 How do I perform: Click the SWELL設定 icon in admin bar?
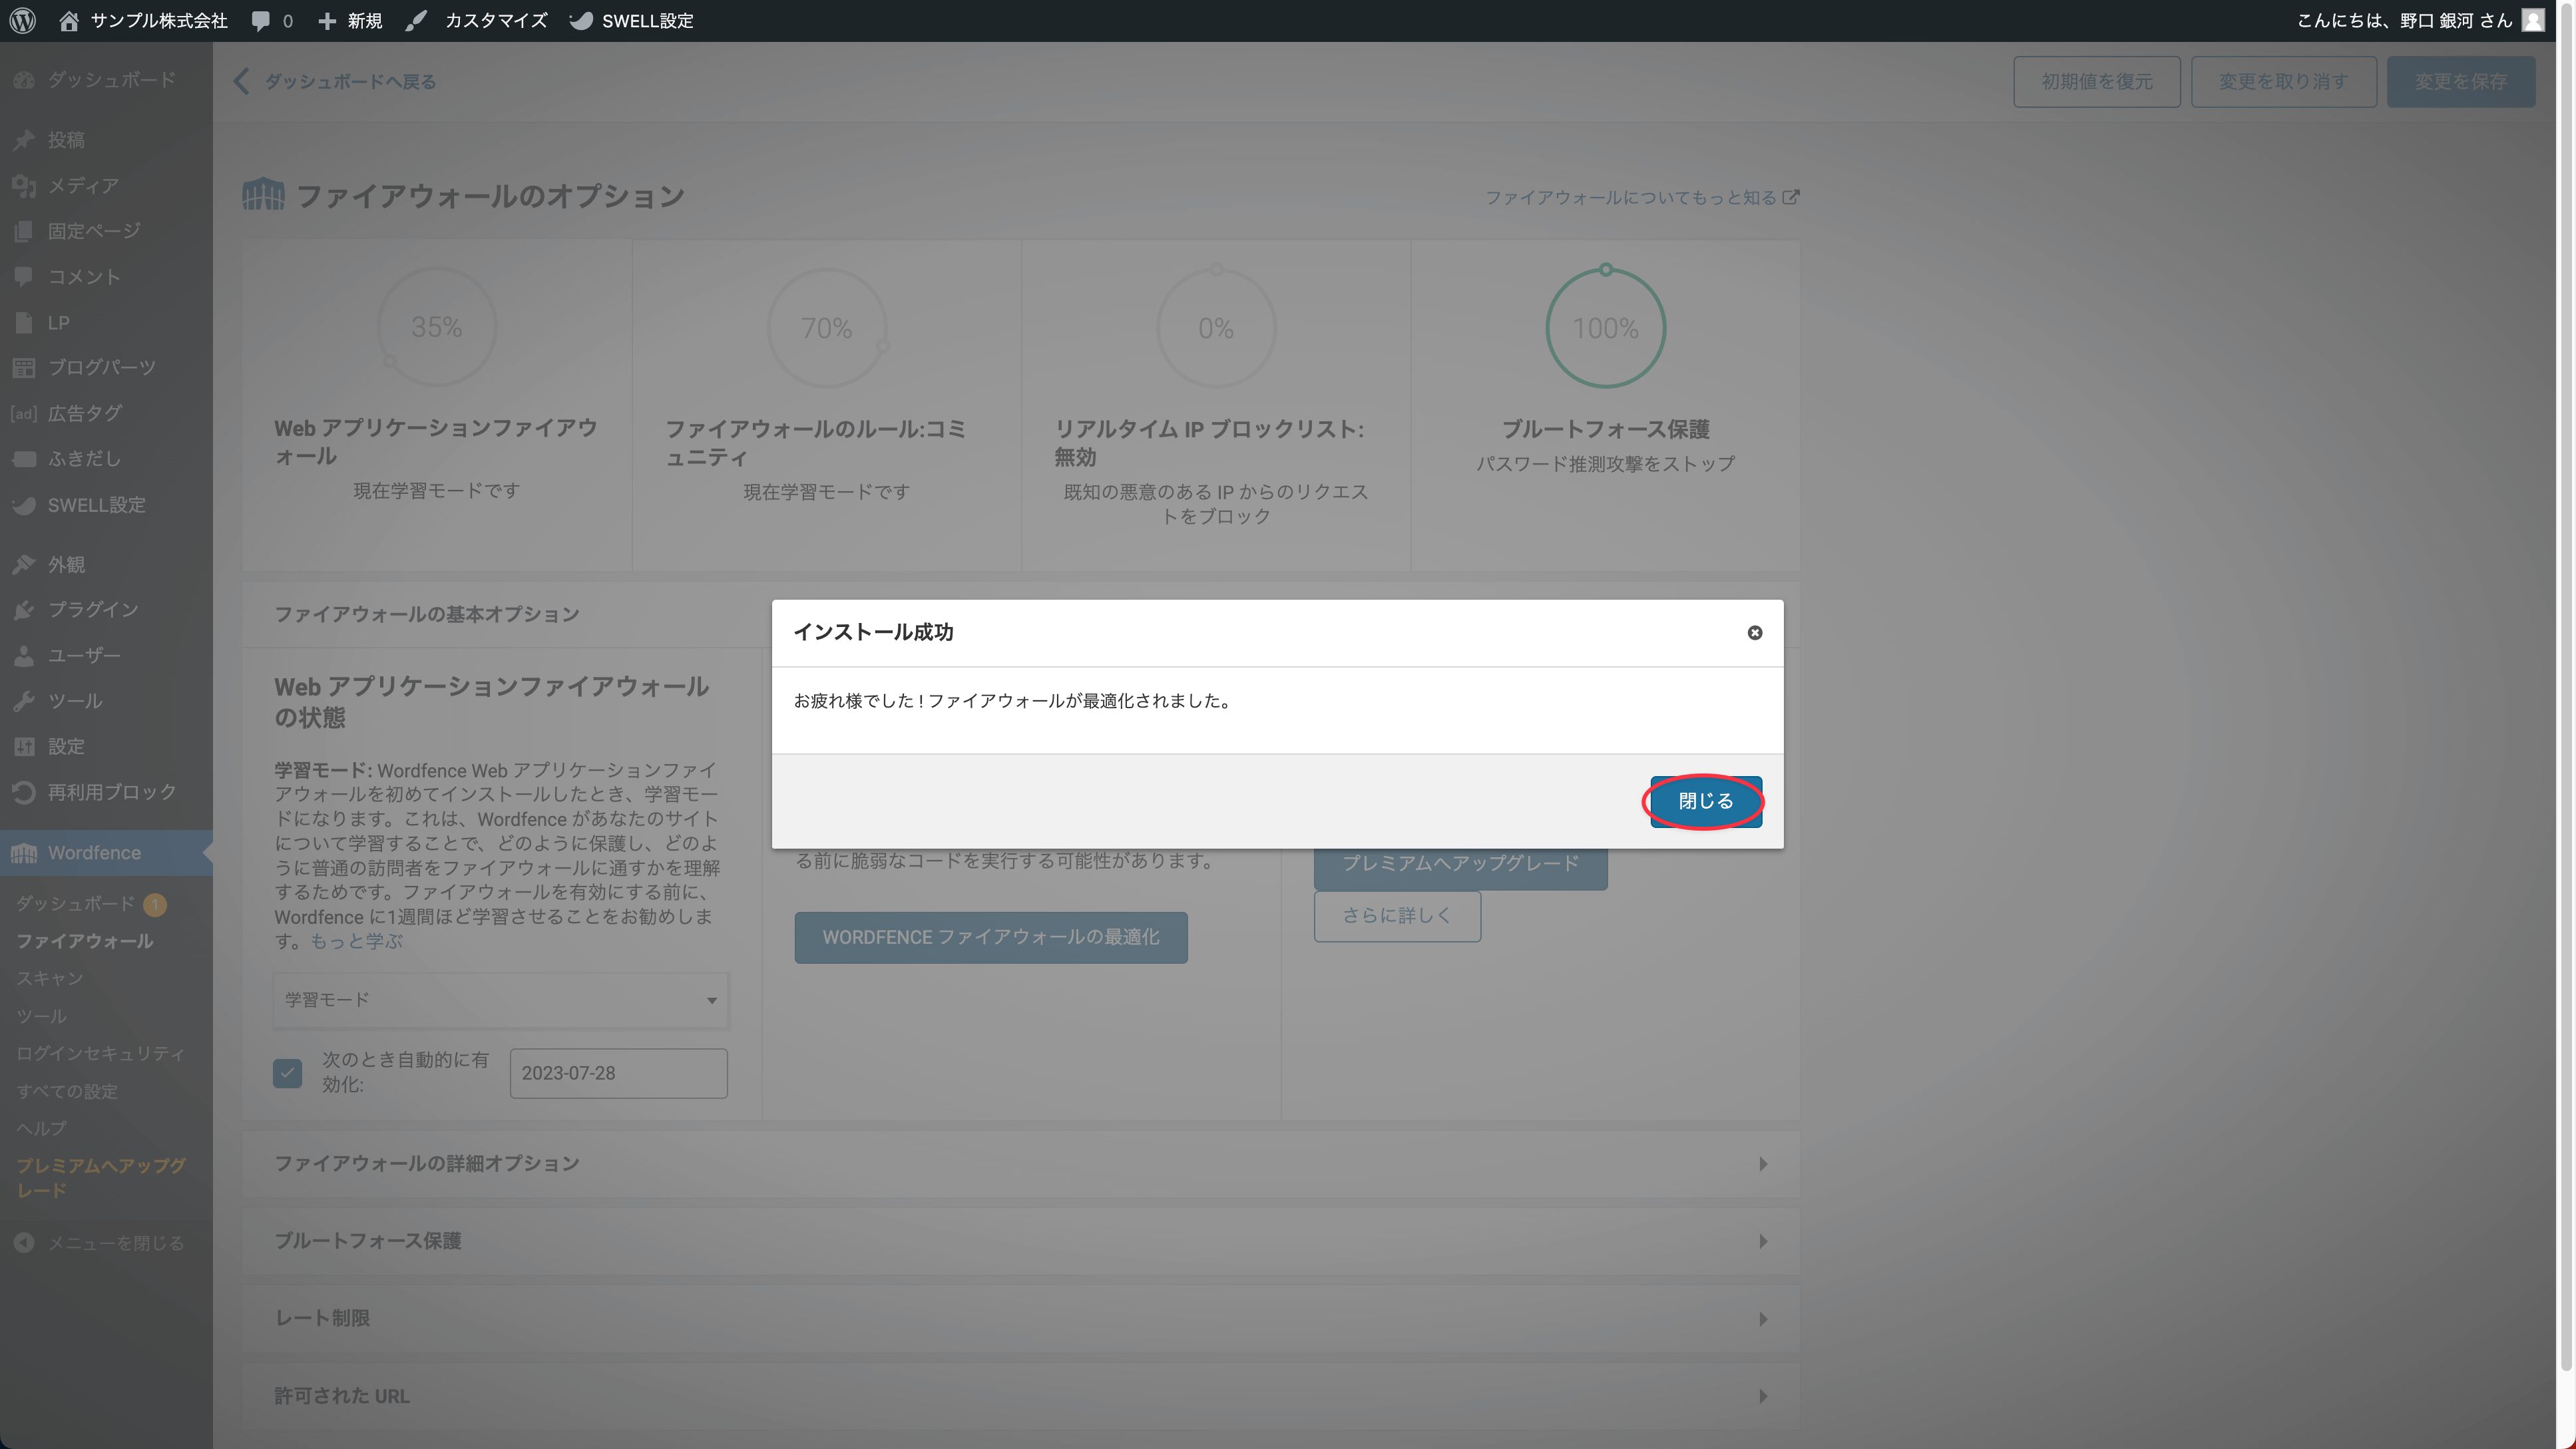pos(581,20)
